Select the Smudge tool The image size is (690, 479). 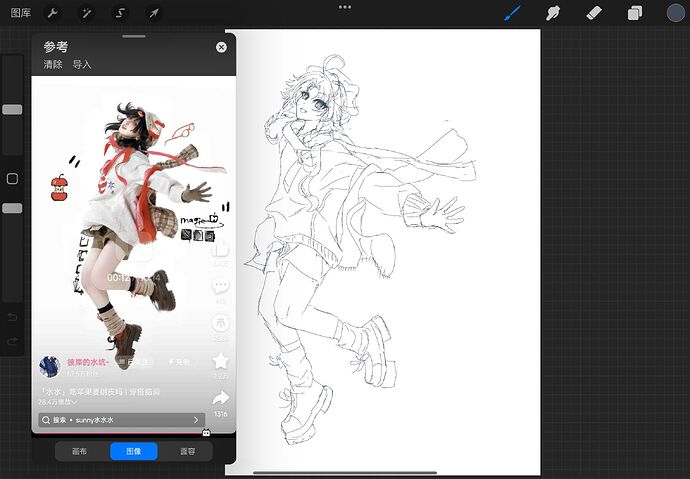pyautogui.click(x=553, y=13)
